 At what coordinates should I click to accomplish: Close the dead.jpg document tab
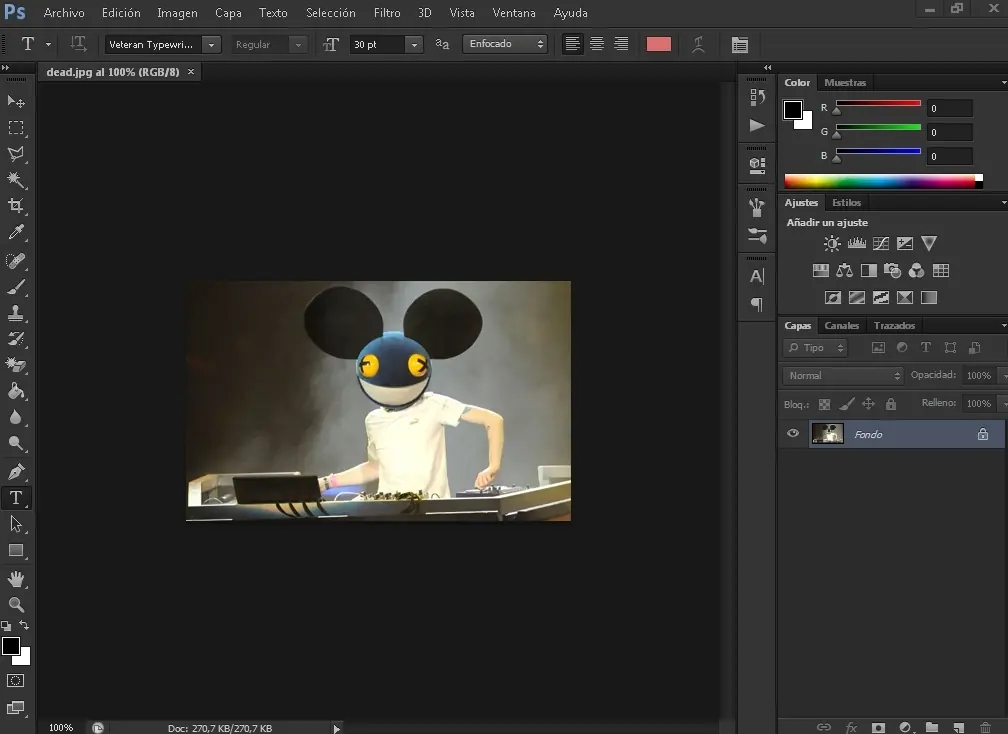point(191,72)
